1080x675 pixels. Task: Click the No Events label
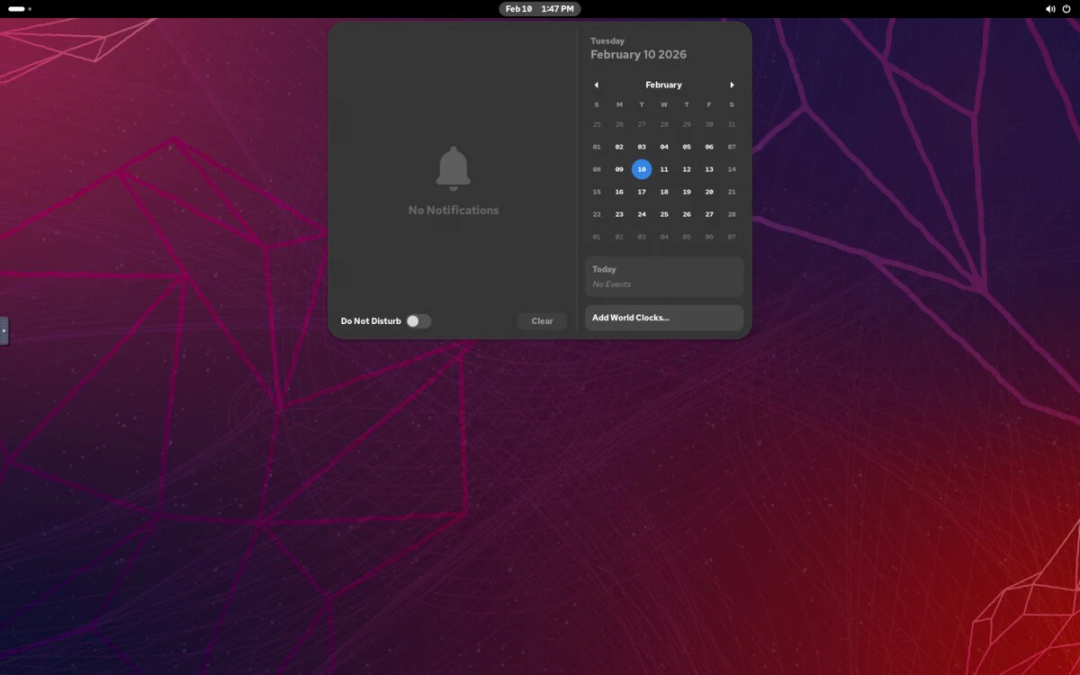(x=612, y=284)
